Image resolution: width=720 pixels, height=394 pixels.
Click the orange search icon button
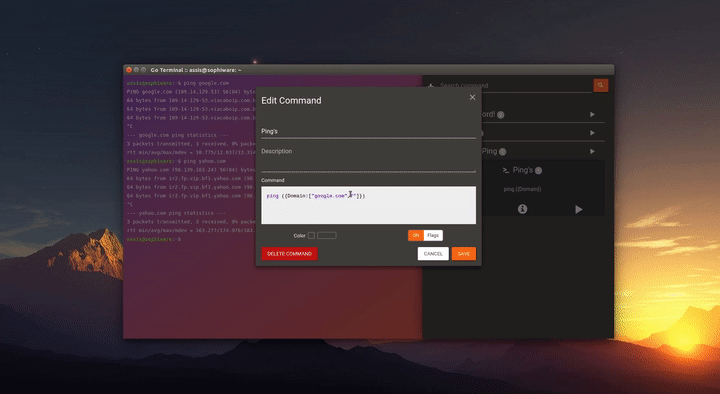pos(601,85)
